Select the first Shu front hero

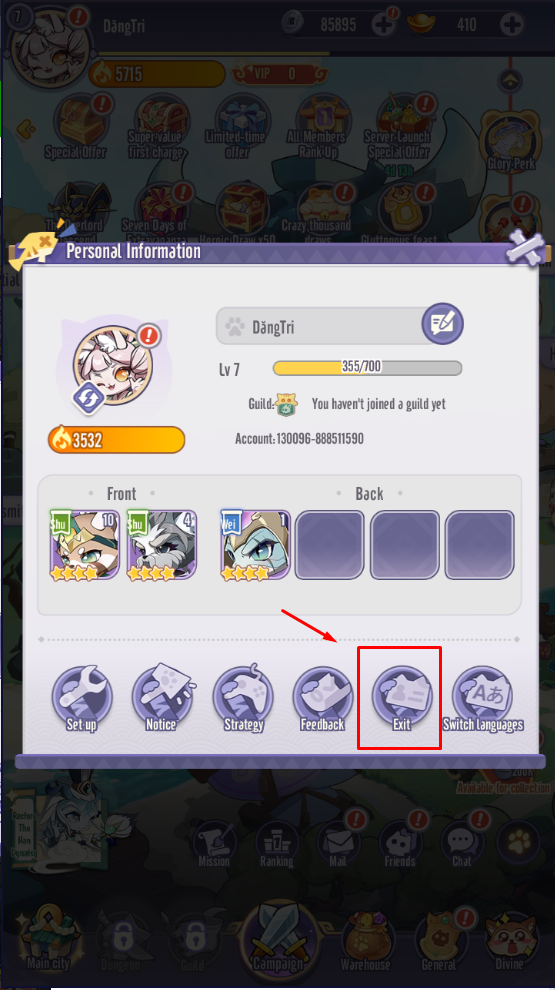85,546
